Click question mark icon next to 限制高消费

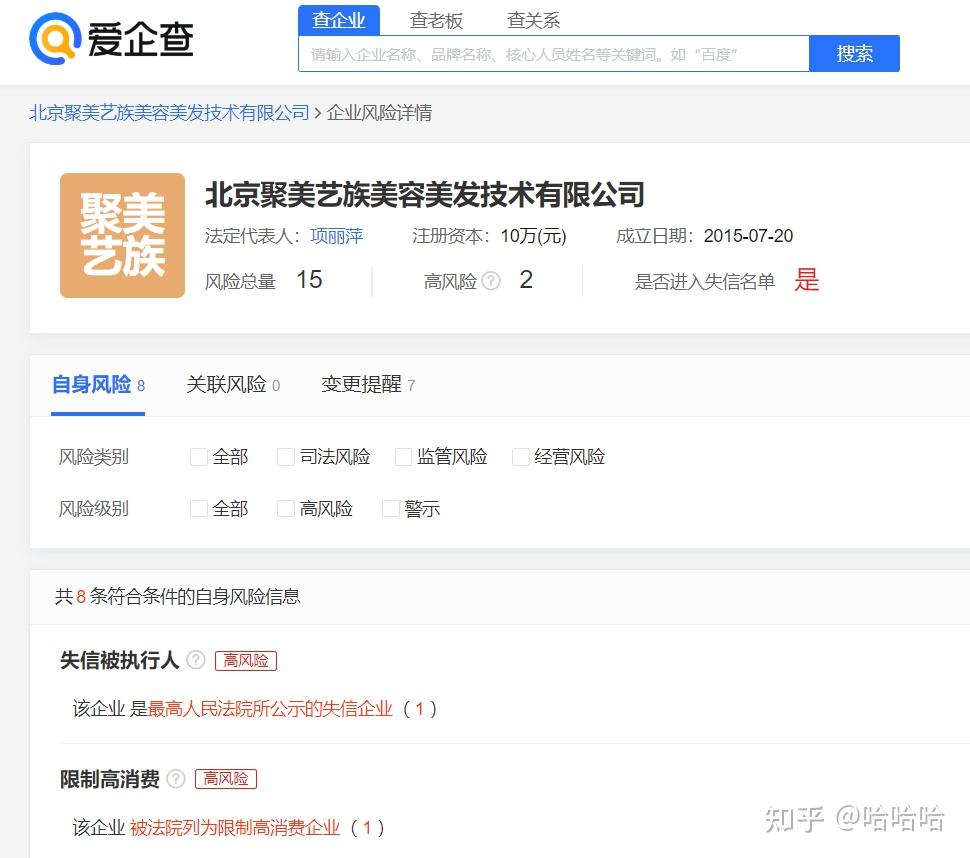(x=176, y=777)
